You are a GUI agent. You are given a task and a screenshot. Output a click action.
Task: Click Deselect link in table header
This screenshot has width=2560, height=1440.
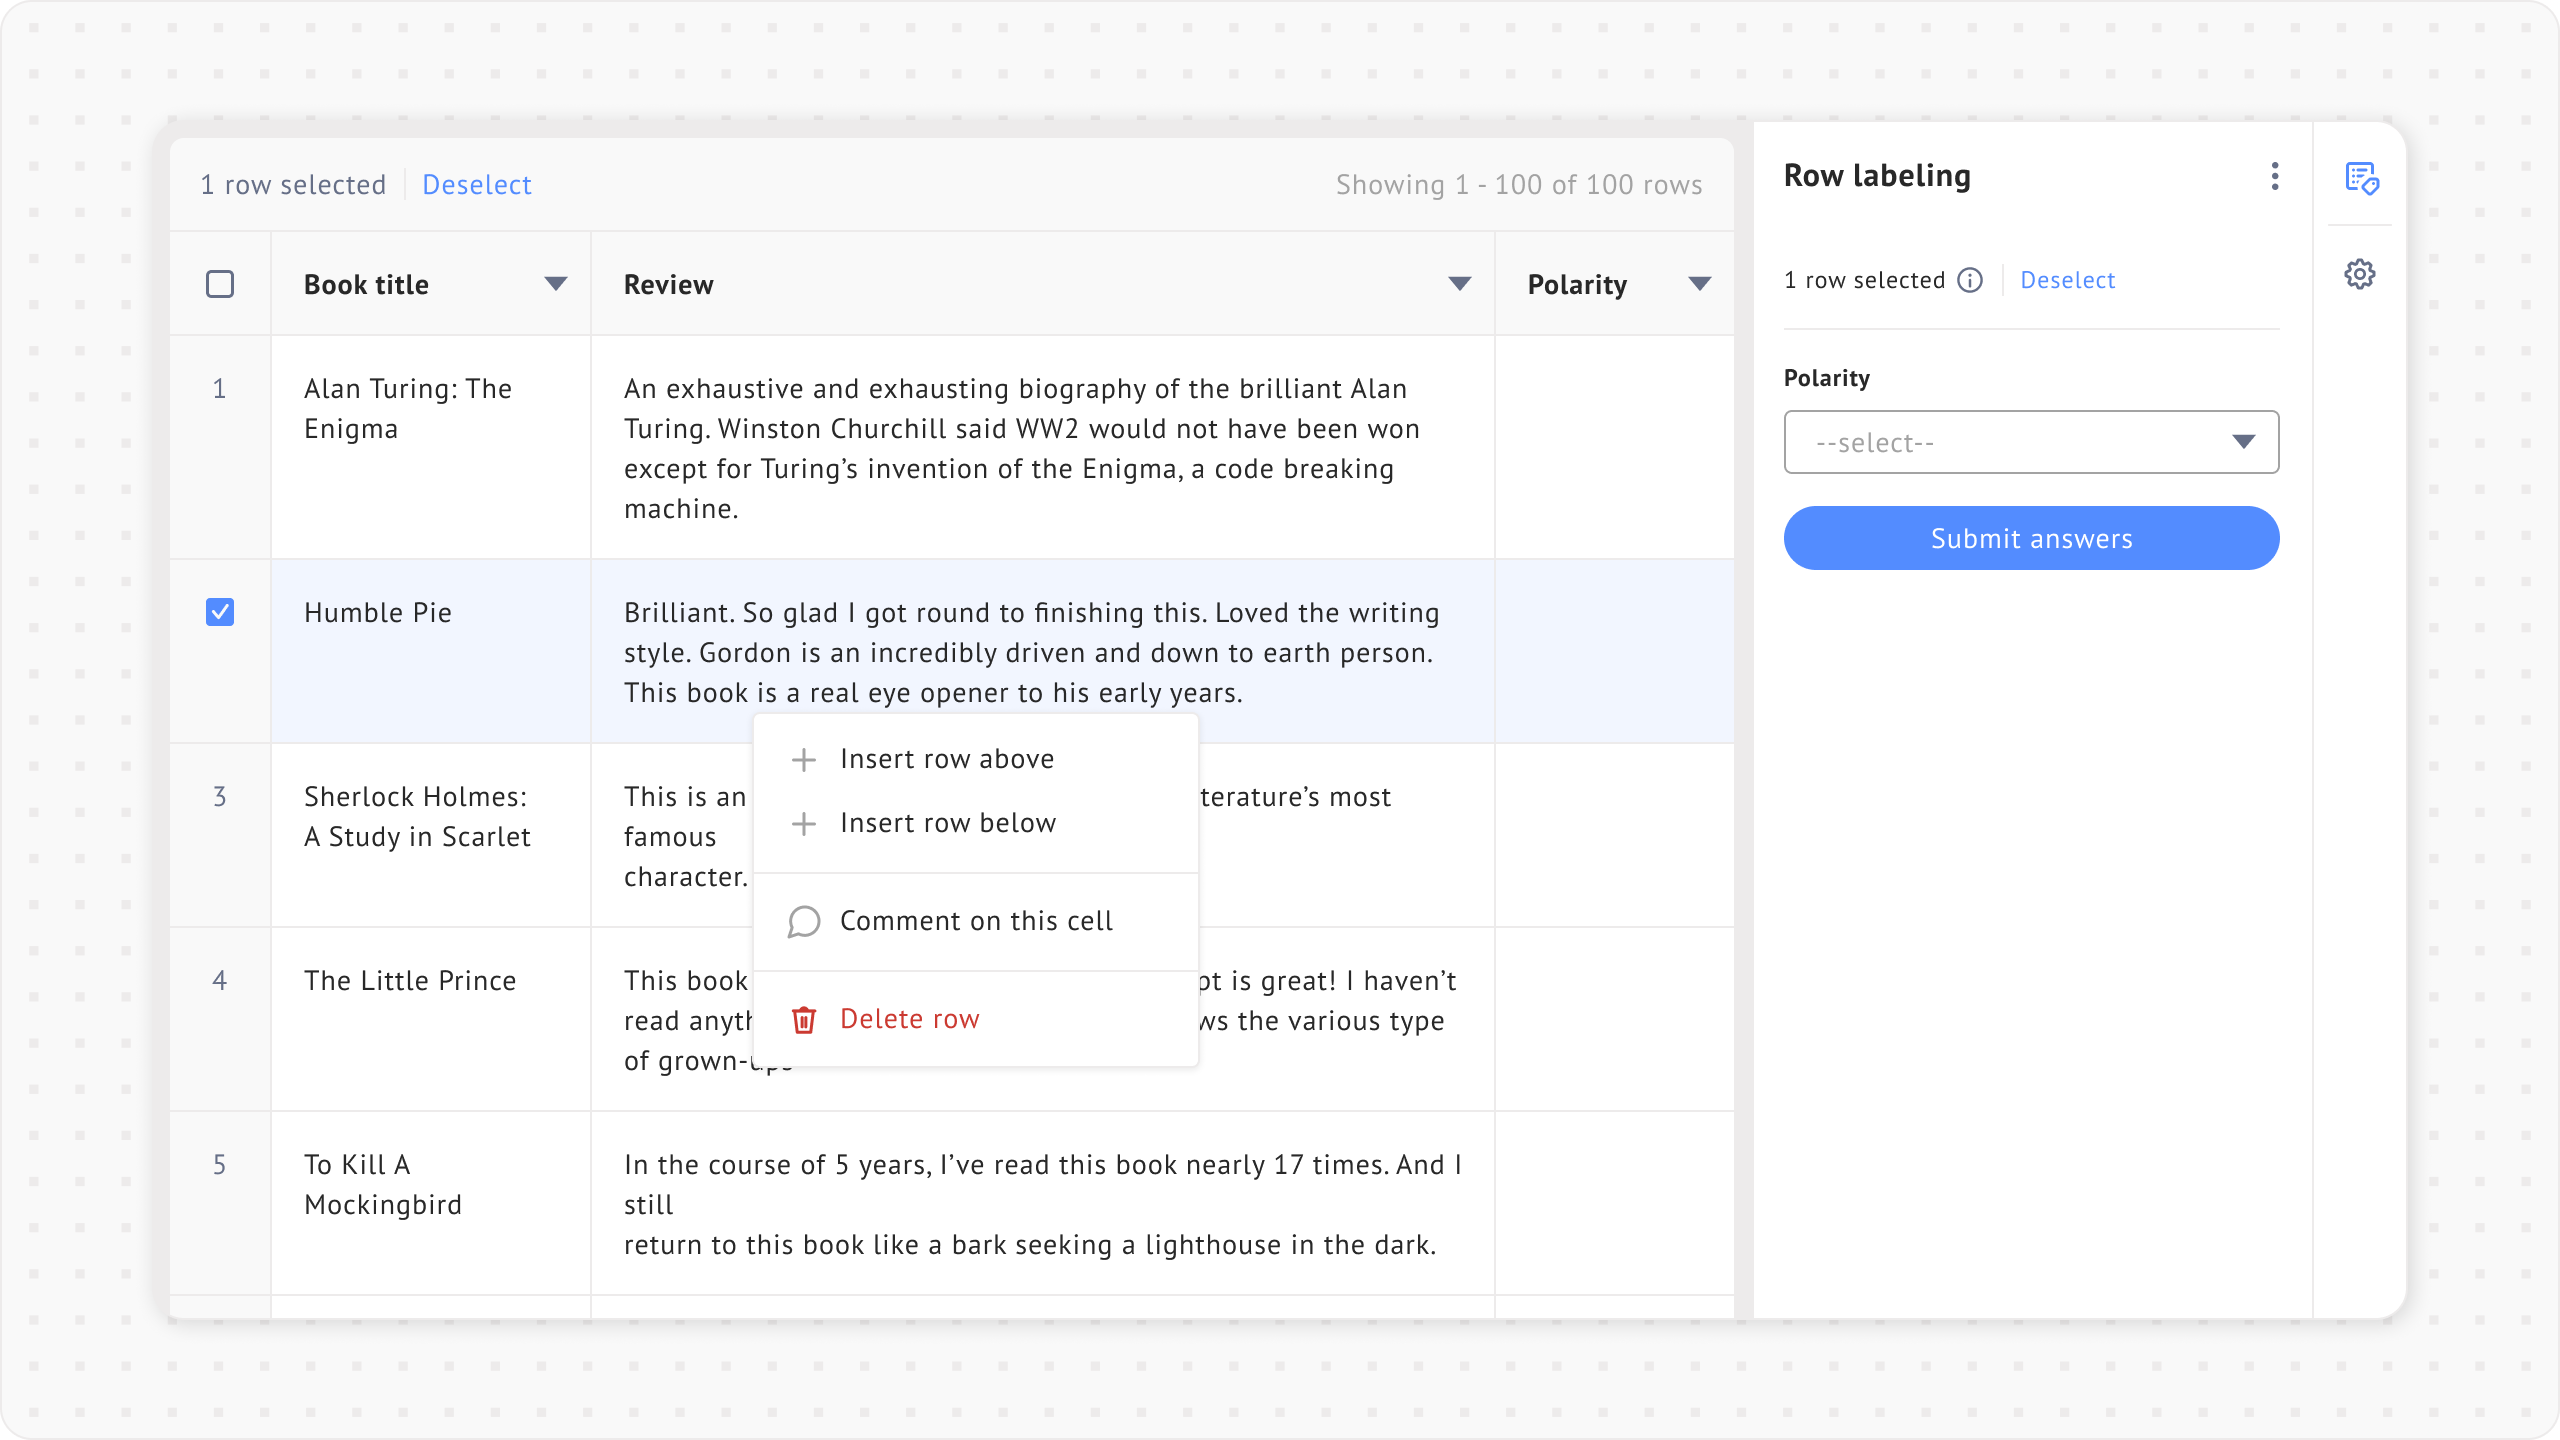coord(477,185)
